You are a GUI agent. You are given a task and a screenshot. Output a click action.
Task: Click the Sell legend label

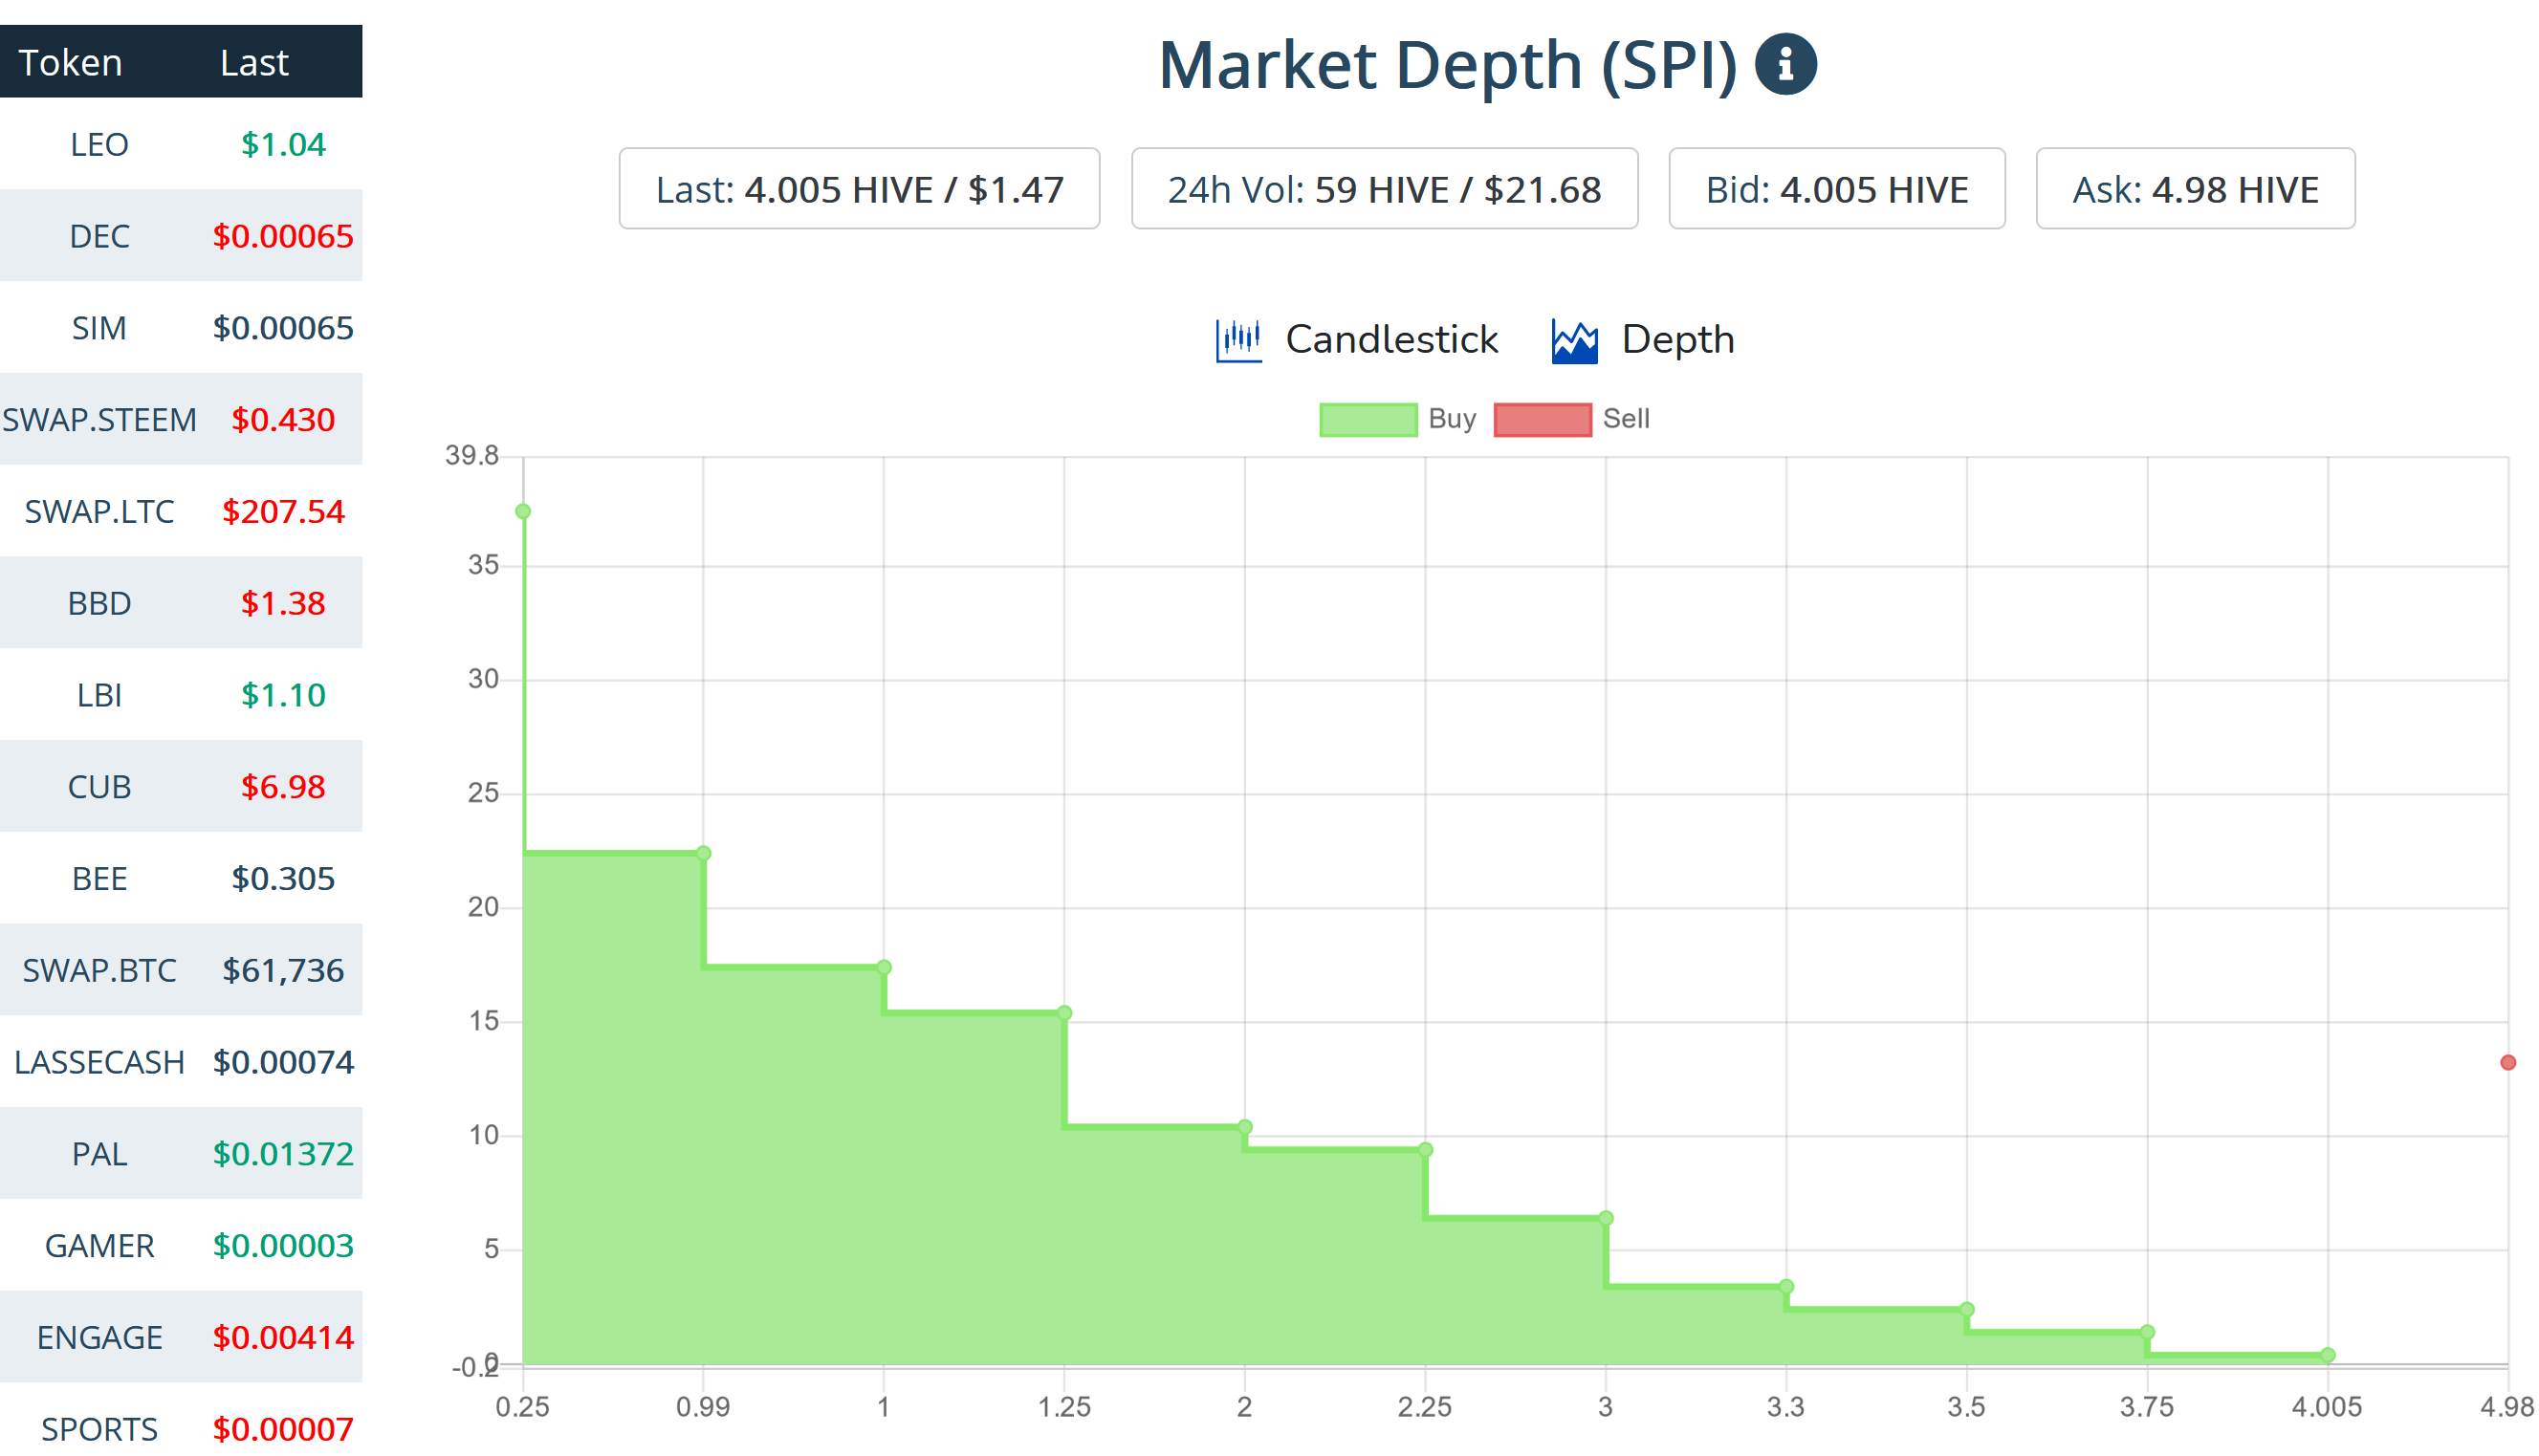coord(1625,418)
